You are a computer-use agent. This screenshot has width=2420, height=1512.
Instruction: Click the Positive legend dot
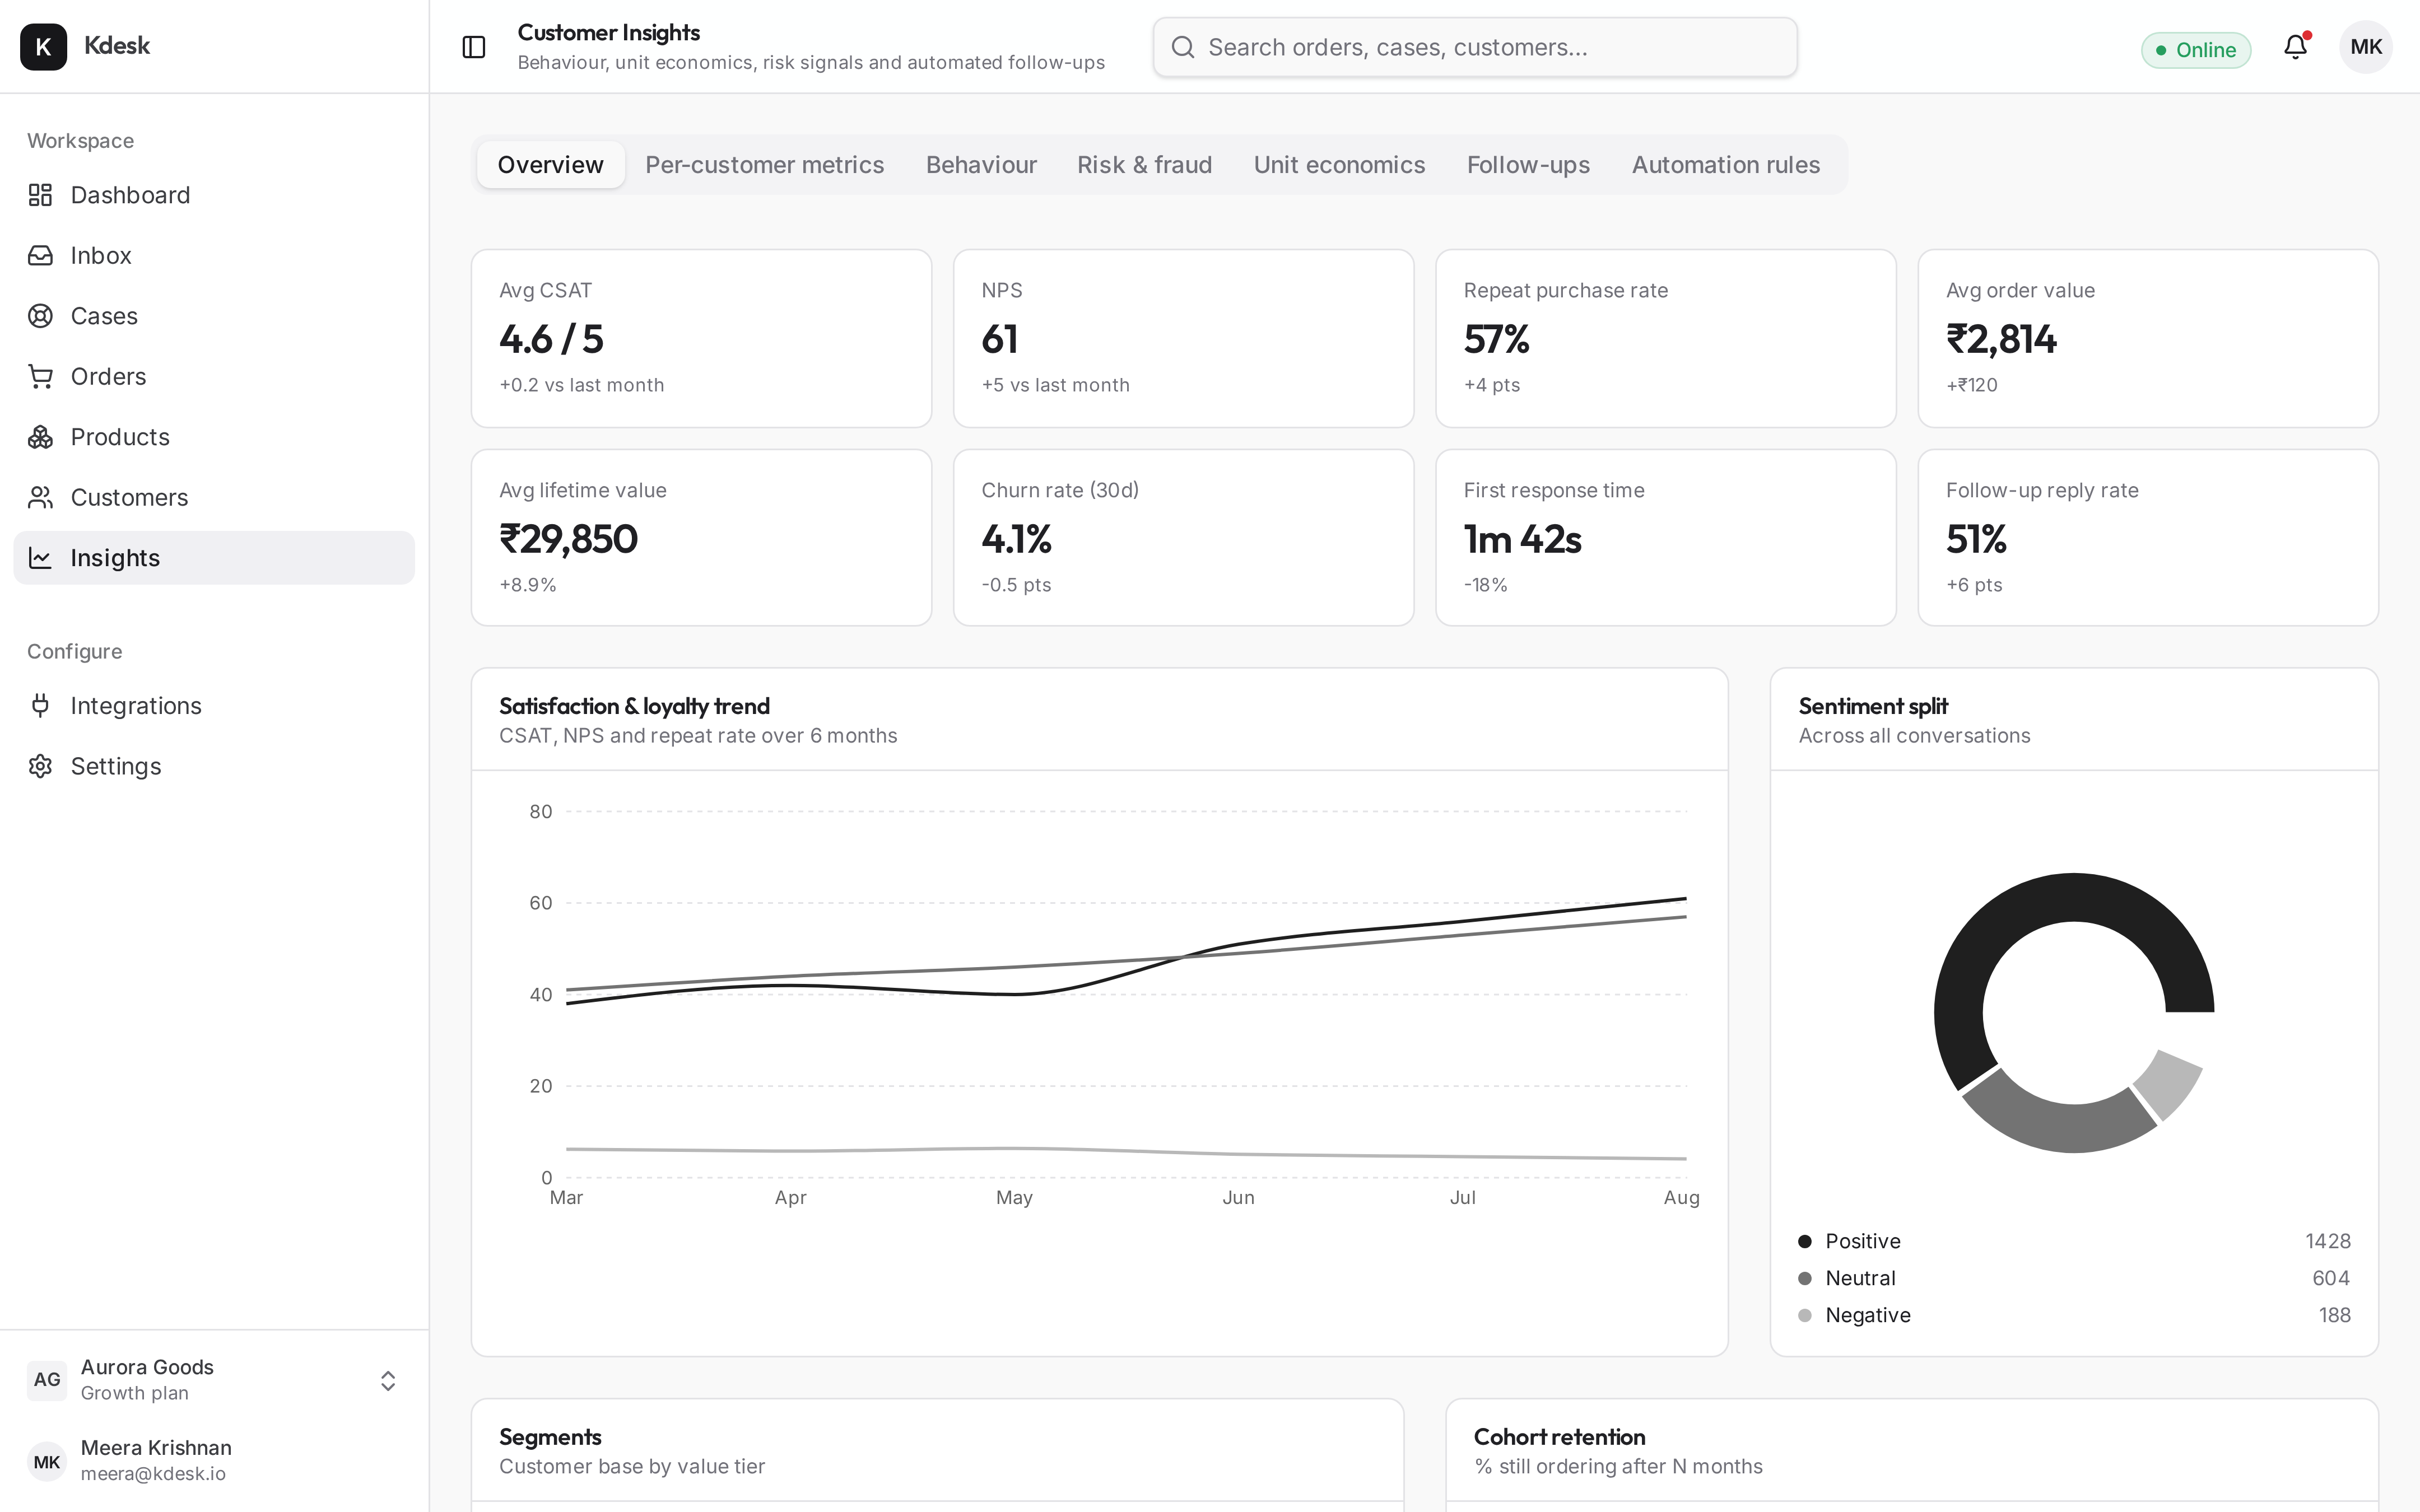(x=1805, y=1242)
